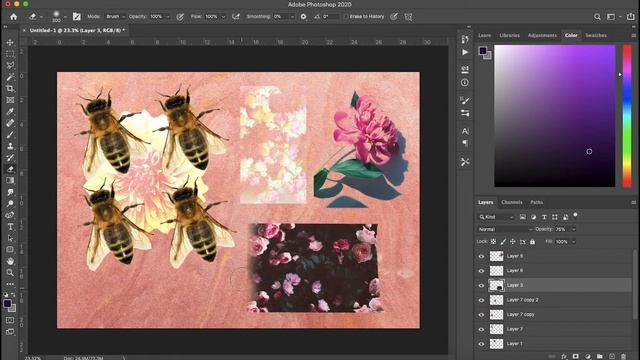
Task: Open the eraser Mode dropdown
Action: 115,17
